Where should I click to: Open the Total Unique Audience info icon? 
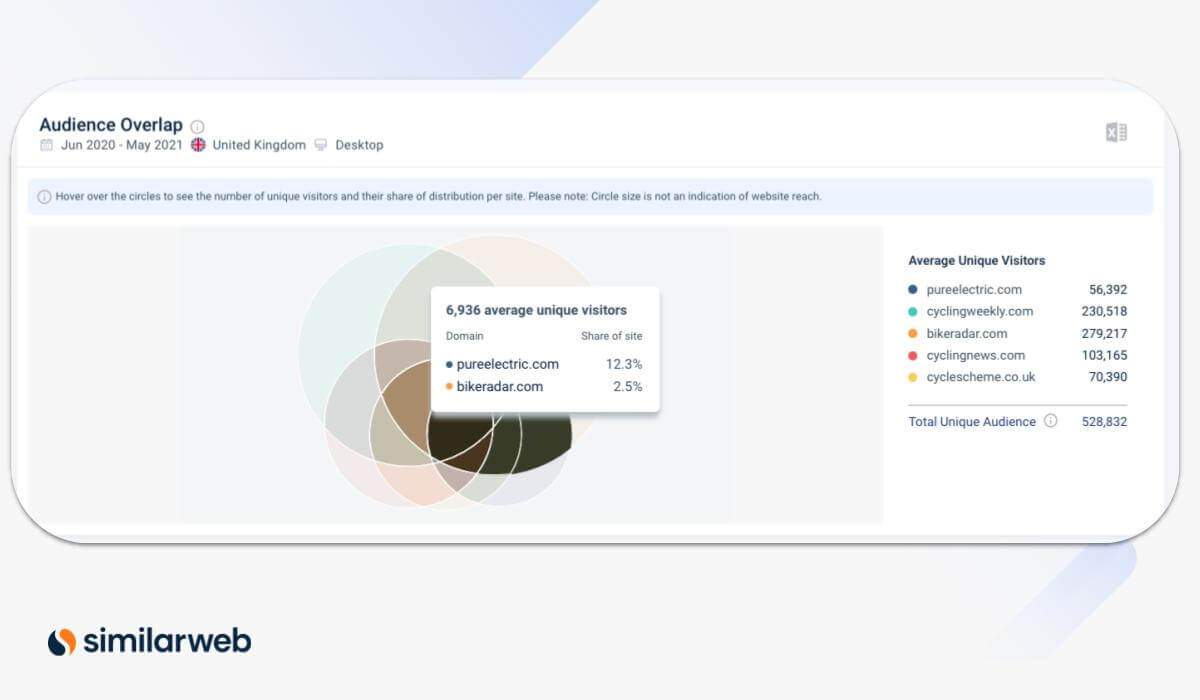point(1050,422)
